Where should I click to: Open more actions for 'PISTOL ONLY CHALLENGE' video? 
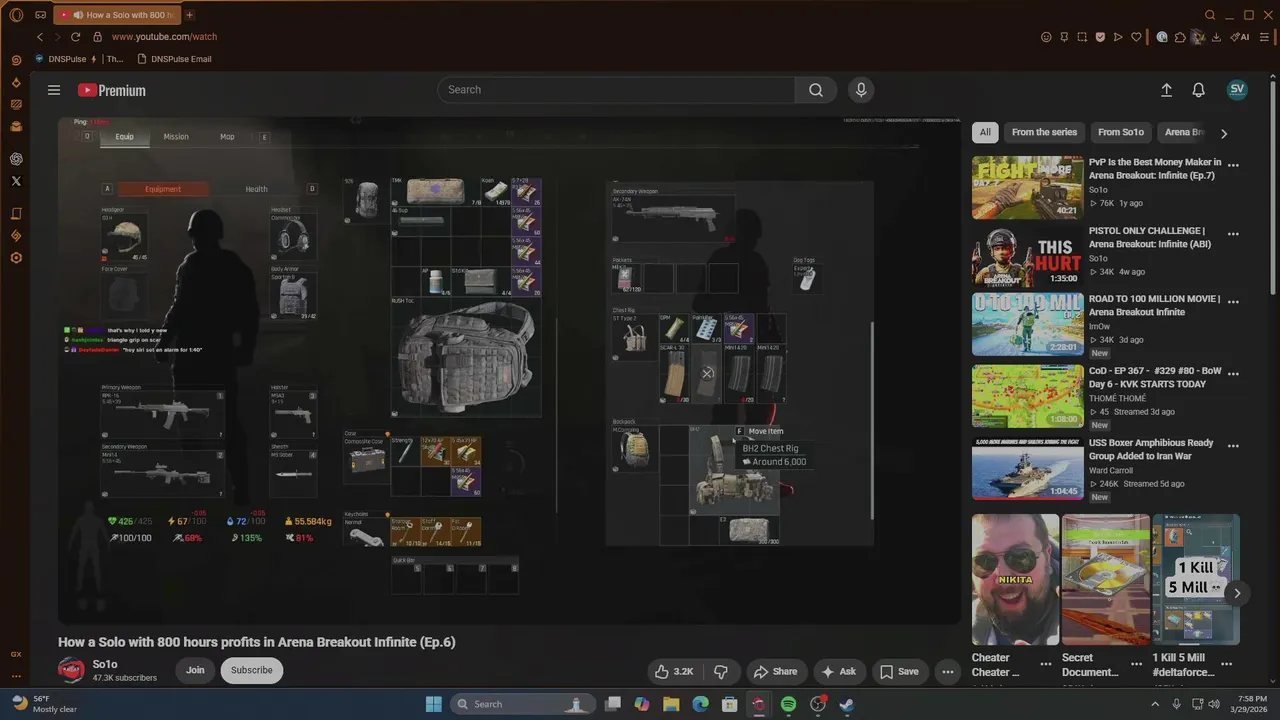(x=1233, y=234)
